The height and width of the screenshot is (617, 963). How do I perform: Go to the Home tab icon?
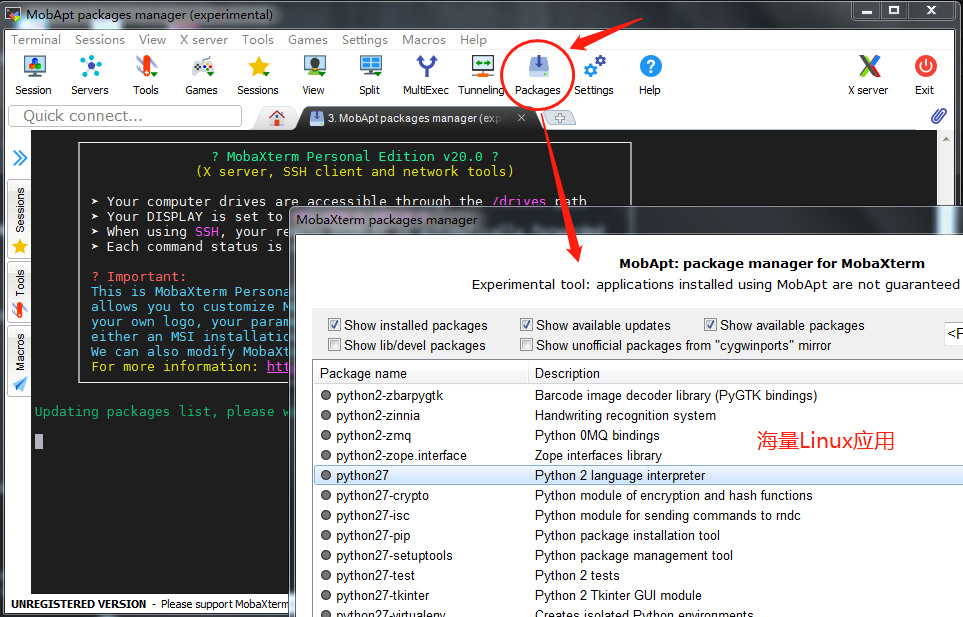coord(276,118)
